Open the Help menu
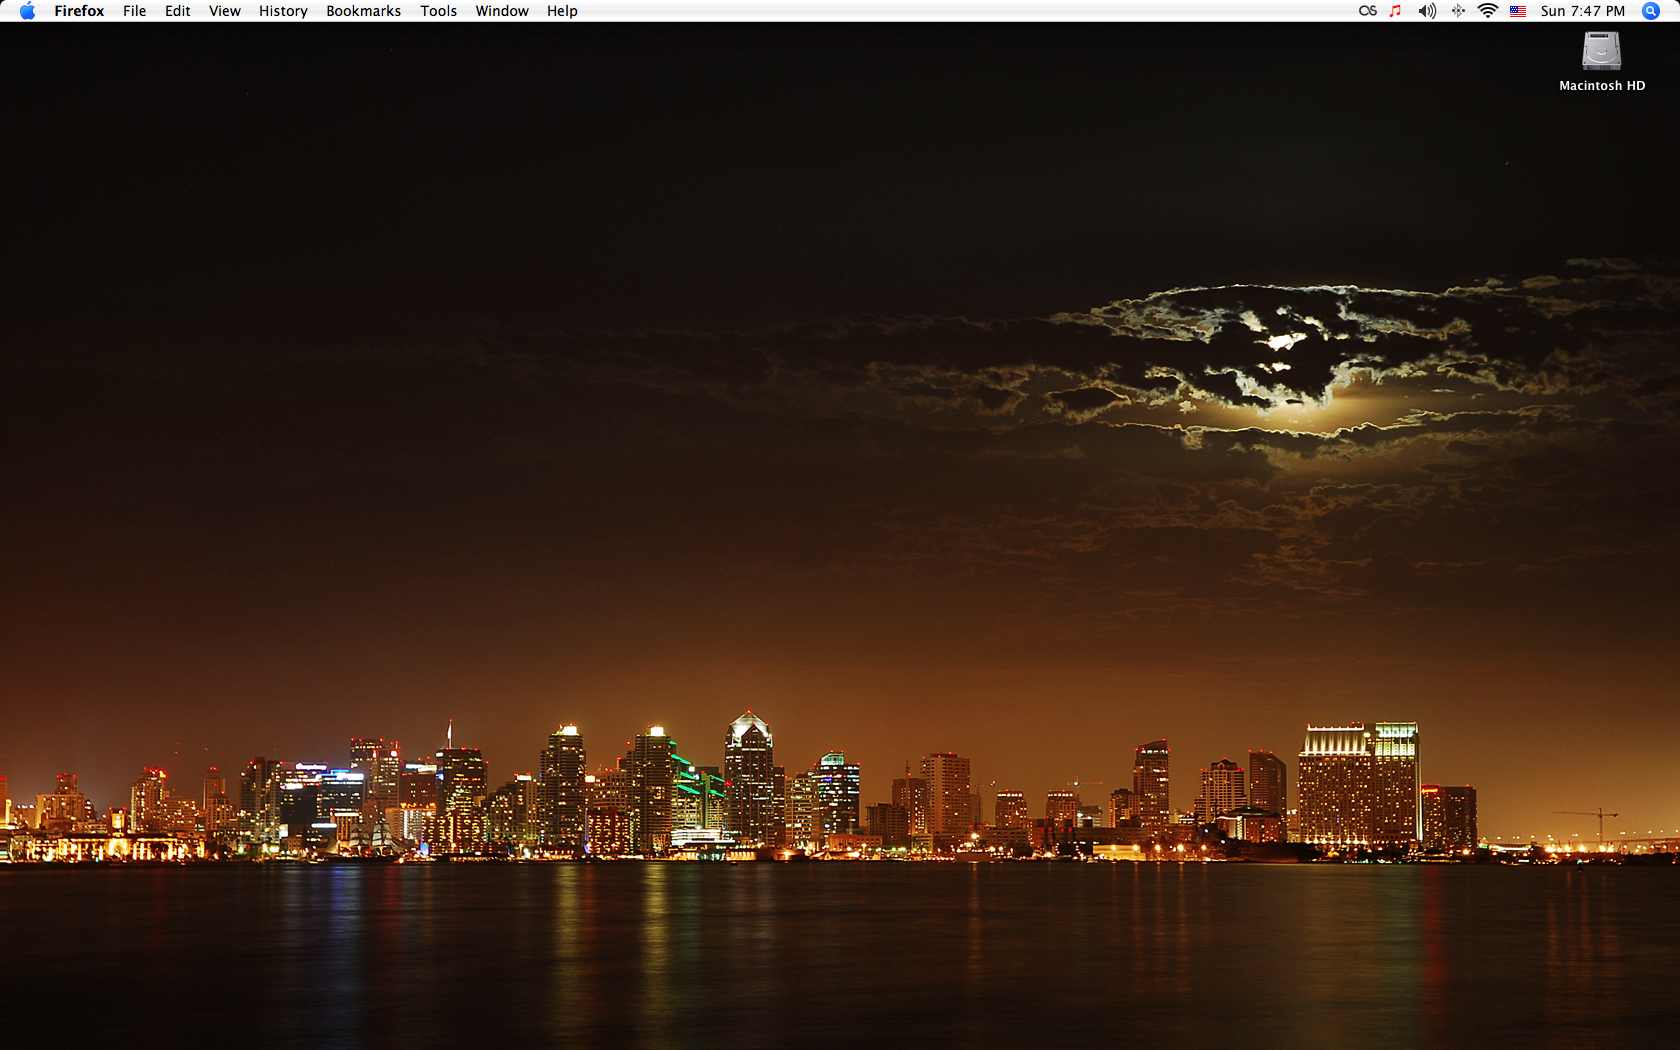Screen dimensions: 1680x1050 click(x=562, y=11)
